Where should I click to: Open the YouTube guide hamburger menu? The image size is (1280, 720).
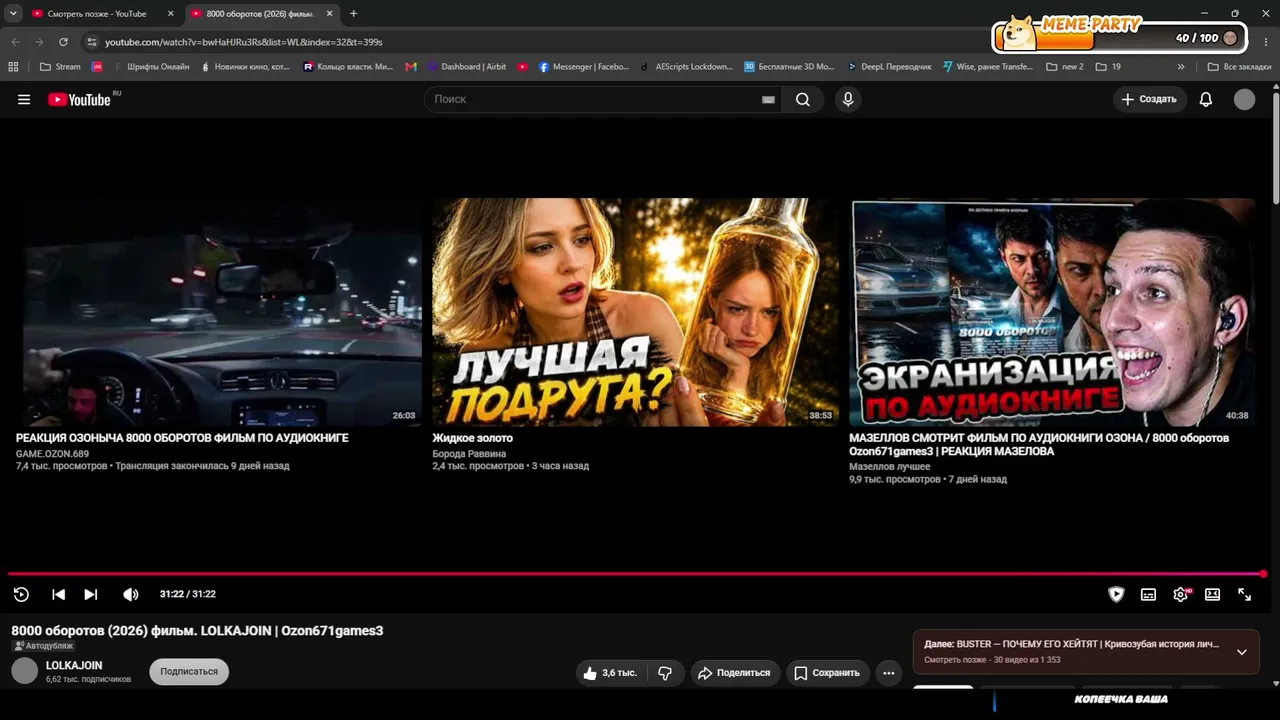tap(24, 99)
